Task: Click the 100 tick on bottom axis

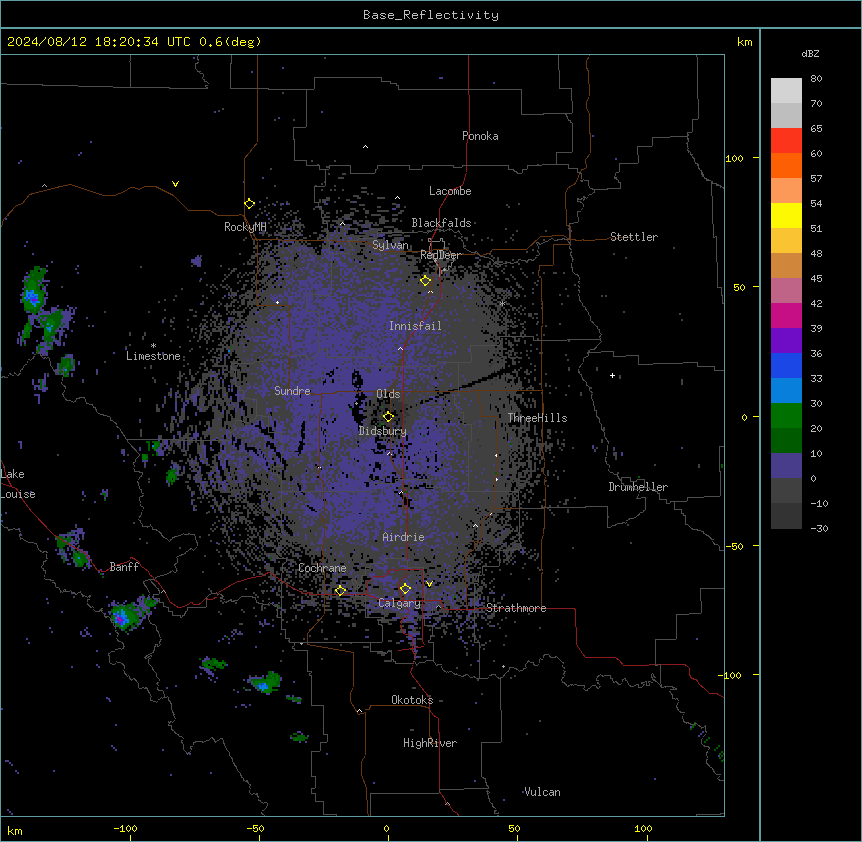Action: pos(643,828)
